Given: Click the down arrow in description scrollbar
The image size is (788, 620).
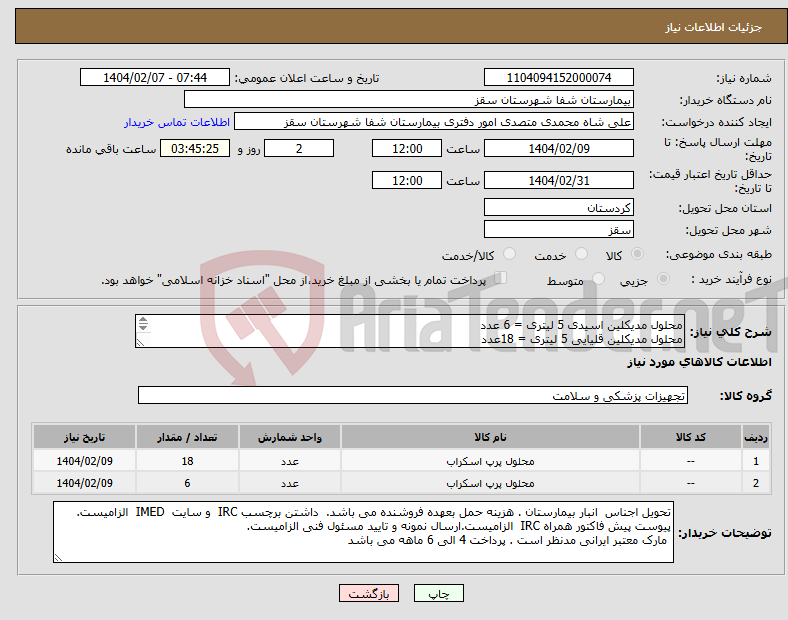Looking at the screenshot, I should [143, 327].
